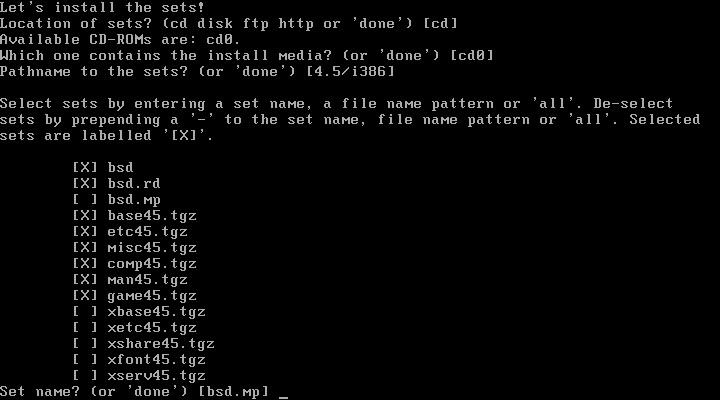Click the [cd0] install media default
720x400 pixels.
[472, 56]
